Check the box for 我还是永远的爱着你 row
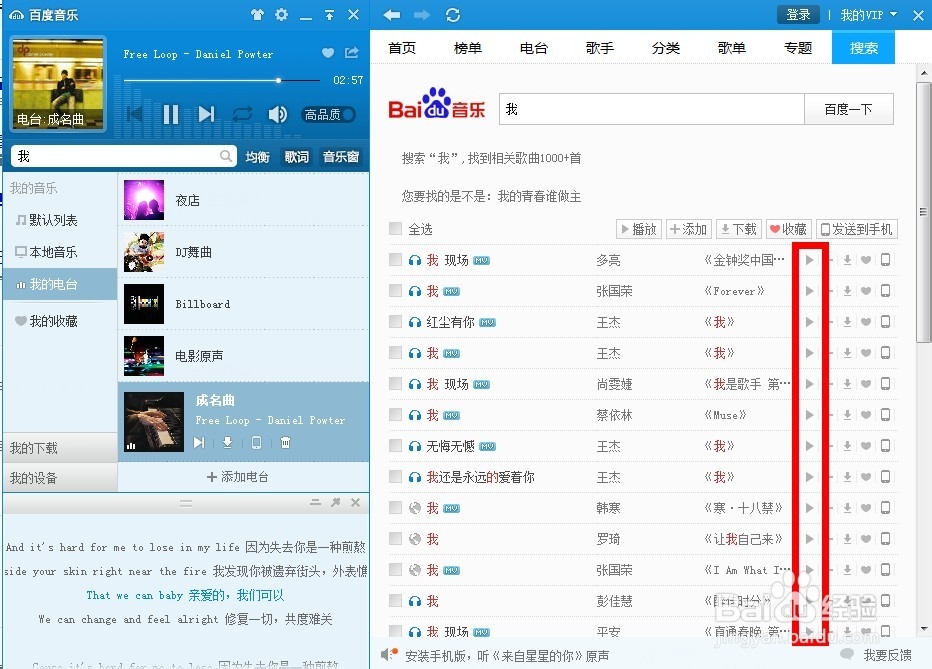Viewport: 932px width, 669px height. 395,476
